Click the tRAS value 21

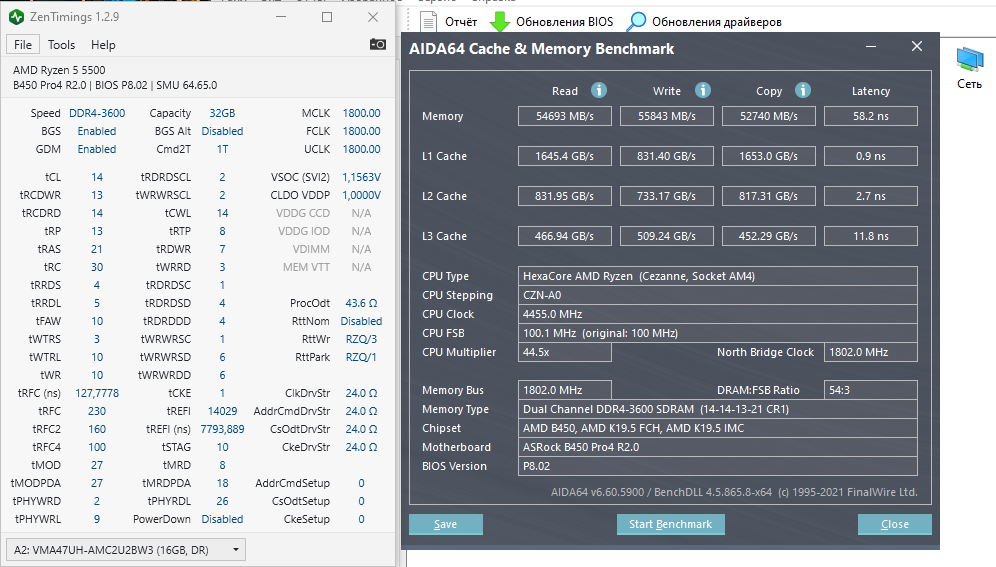click(x=97, y=249)
